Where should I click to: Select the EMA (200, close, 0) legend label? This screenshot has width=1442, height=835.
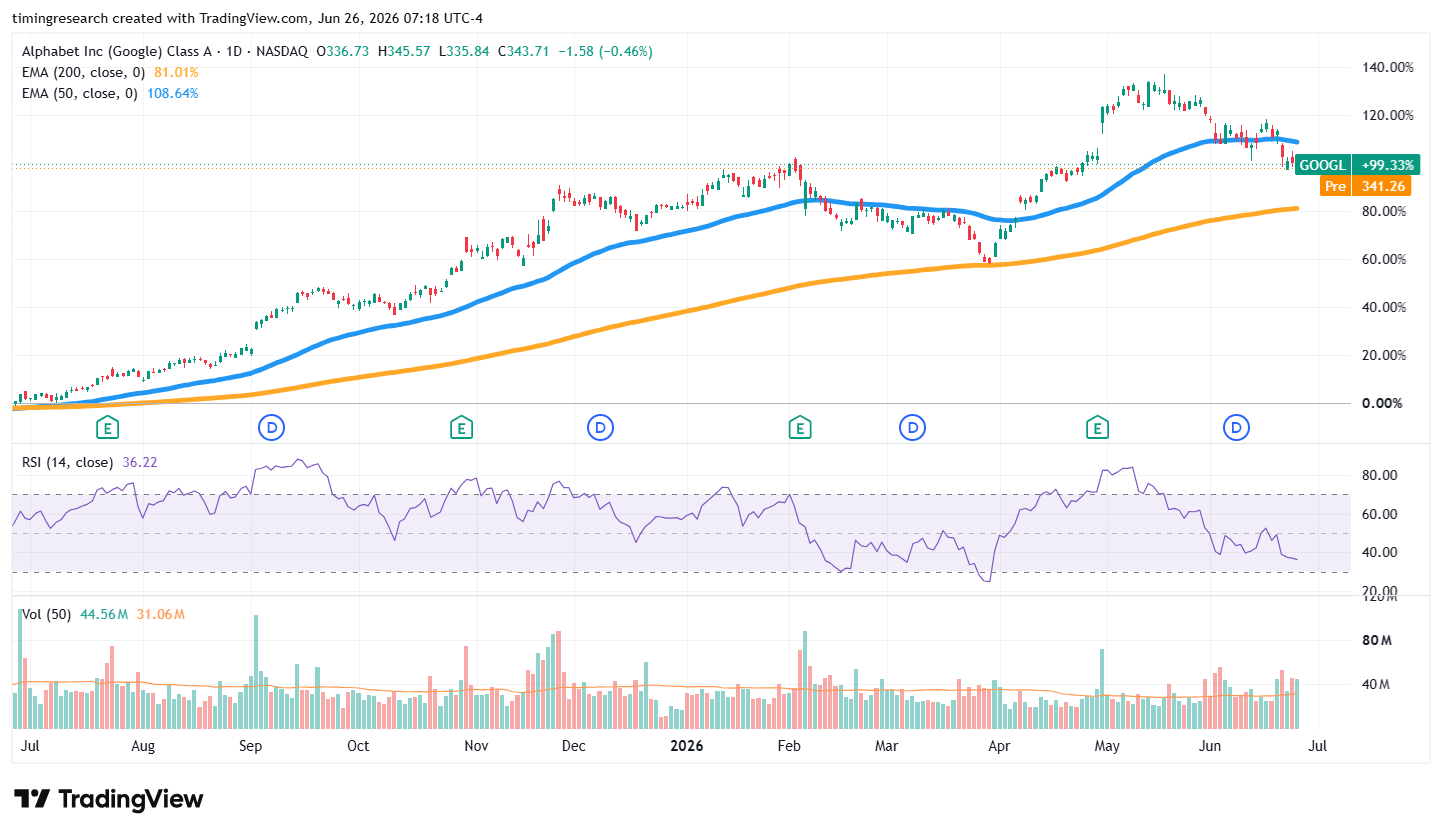tap(83, 72)
